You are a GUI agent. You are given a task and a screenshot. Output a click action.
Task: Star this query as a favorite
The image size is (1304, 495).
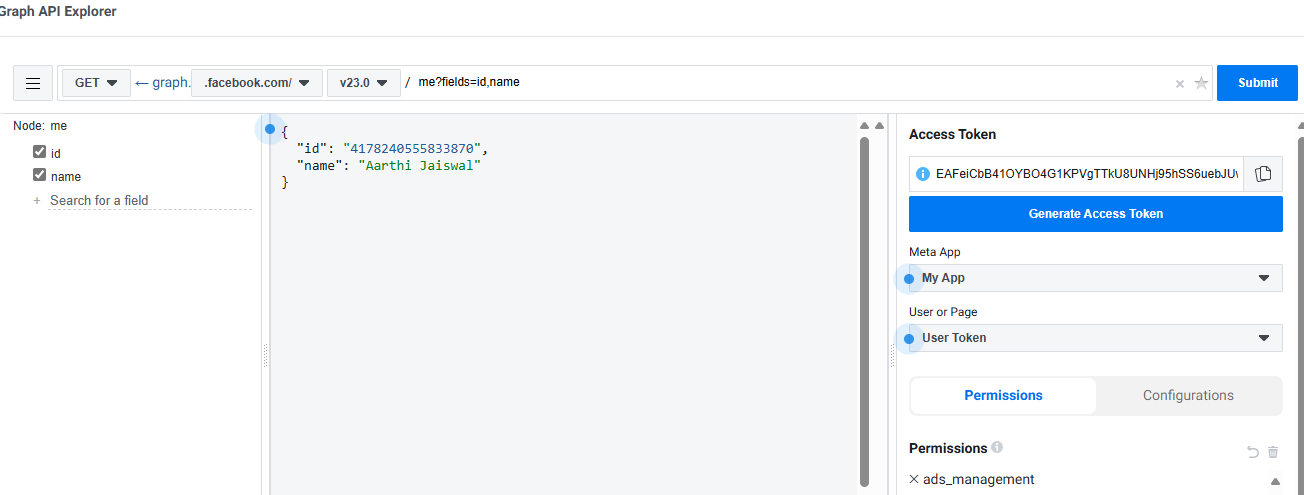click(x=1201, y=84)
